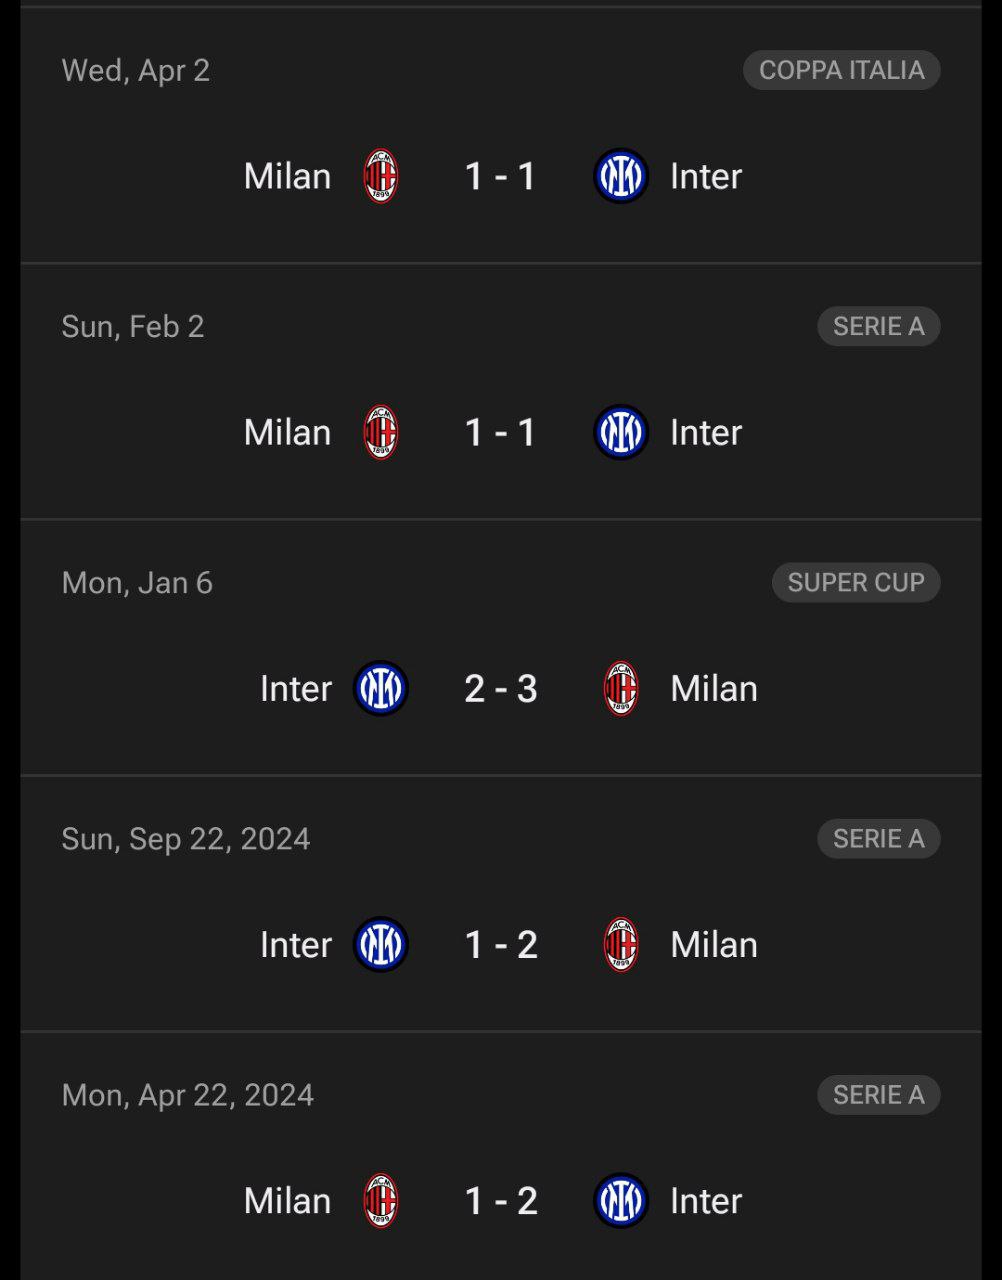Click the Wed, Apr 2 match date
The image size is (1002, 1280).
[x=136, y=70]
